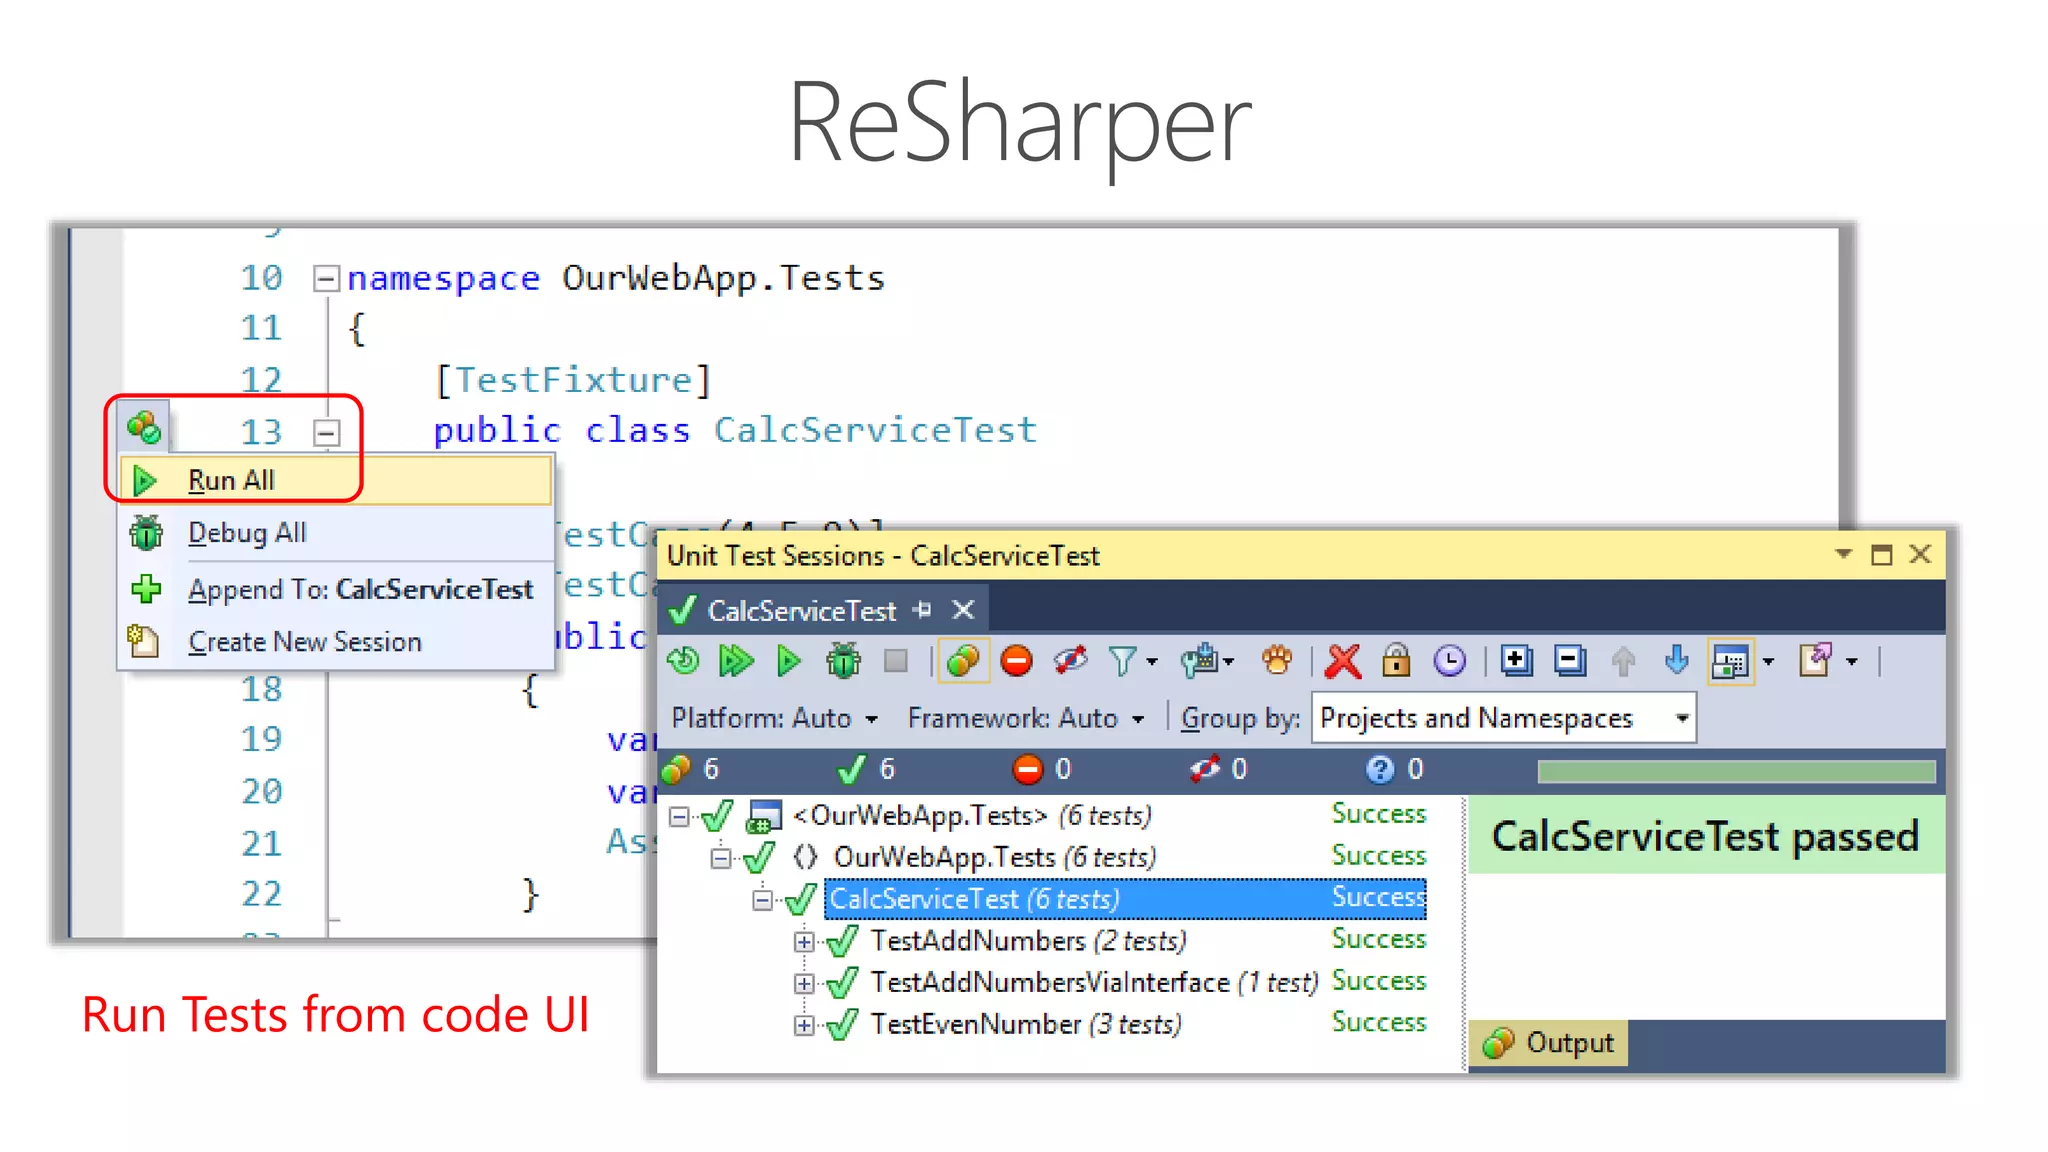Click the funnel filter icon

pyautogui.click(x=1122, y=661)
